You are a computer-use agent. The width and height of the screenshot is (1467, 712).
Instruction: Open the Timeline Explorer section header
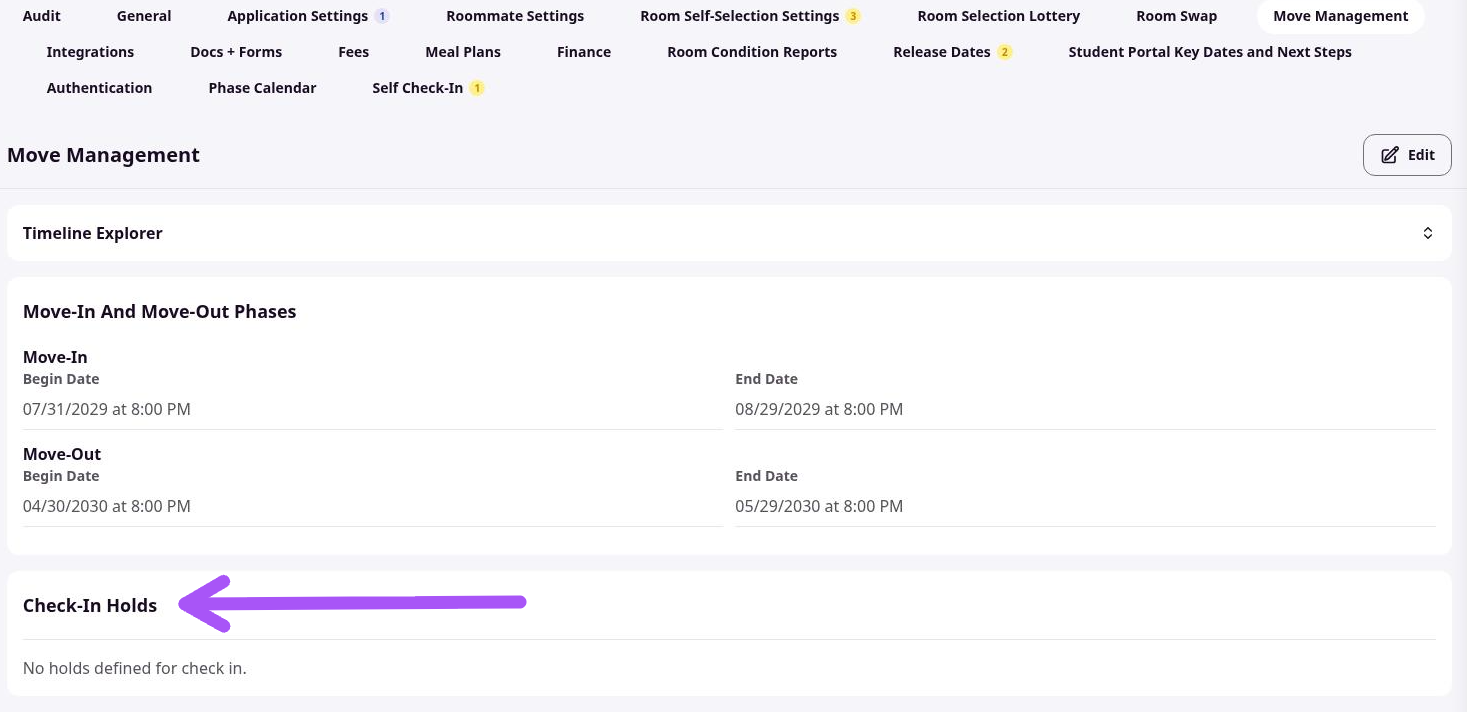[729, 233]
